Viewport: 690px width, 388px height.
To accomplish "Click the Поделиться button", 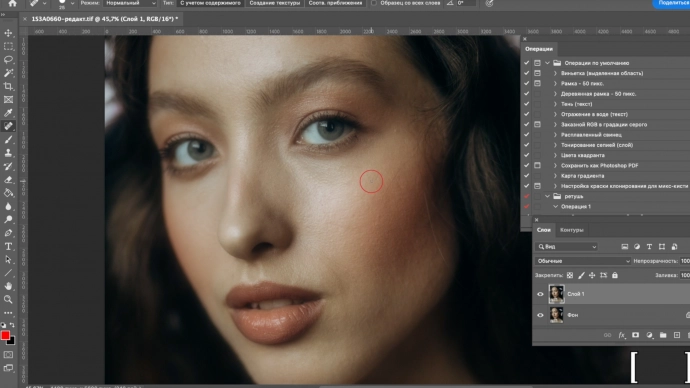I will (672, 3).
